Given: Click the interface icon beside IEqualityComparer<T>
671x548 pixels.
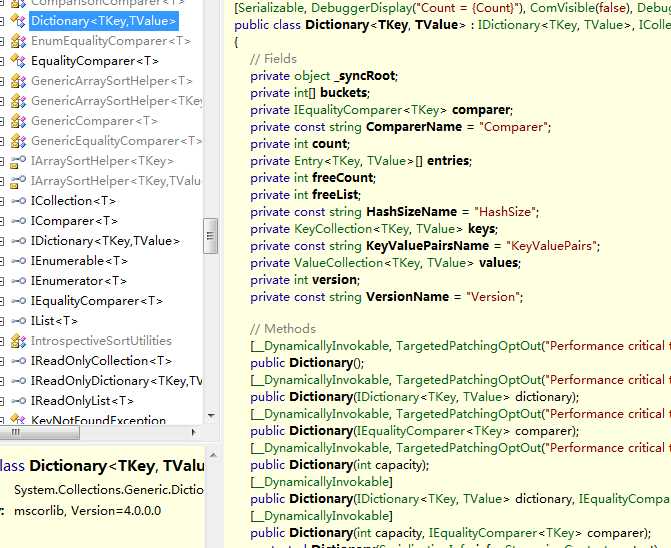Looking at the screenshot, I should [18, 301].
